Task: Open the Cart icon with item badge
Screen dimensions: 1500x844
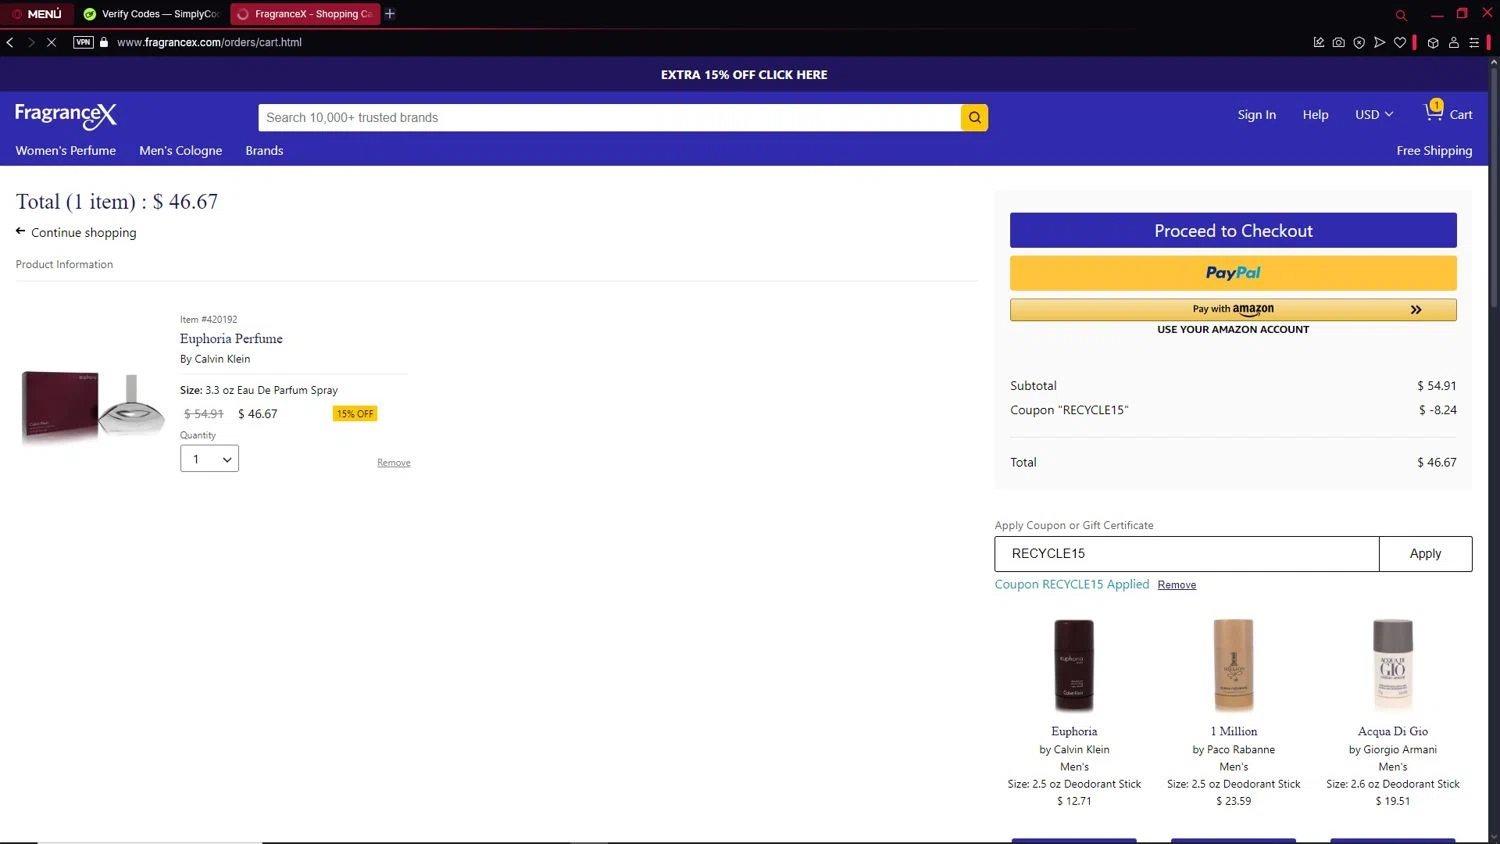Action: point(1448,113)
